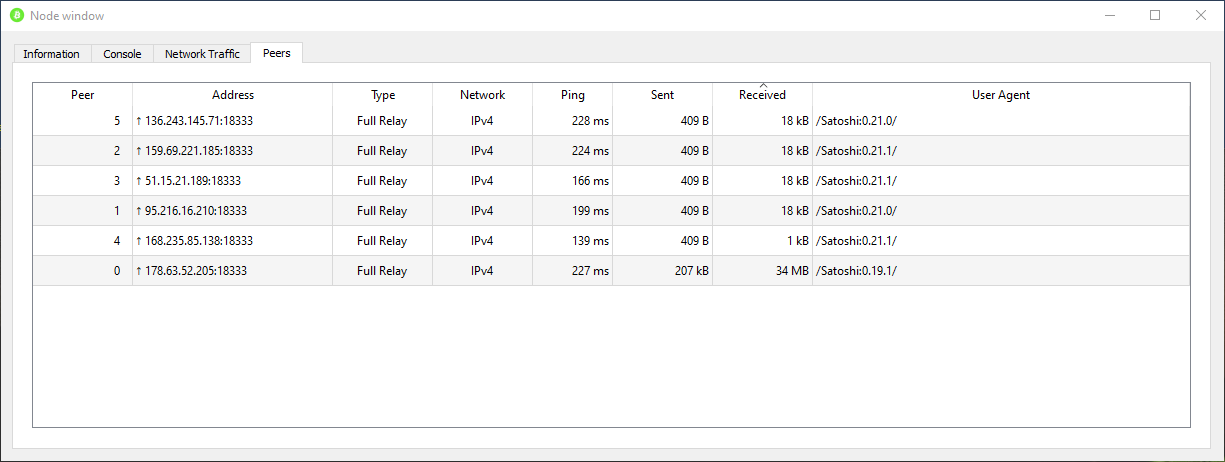Click outbound arrow icon for 136.243.145.71
1225x462 pixels.
tap(139, 121)
